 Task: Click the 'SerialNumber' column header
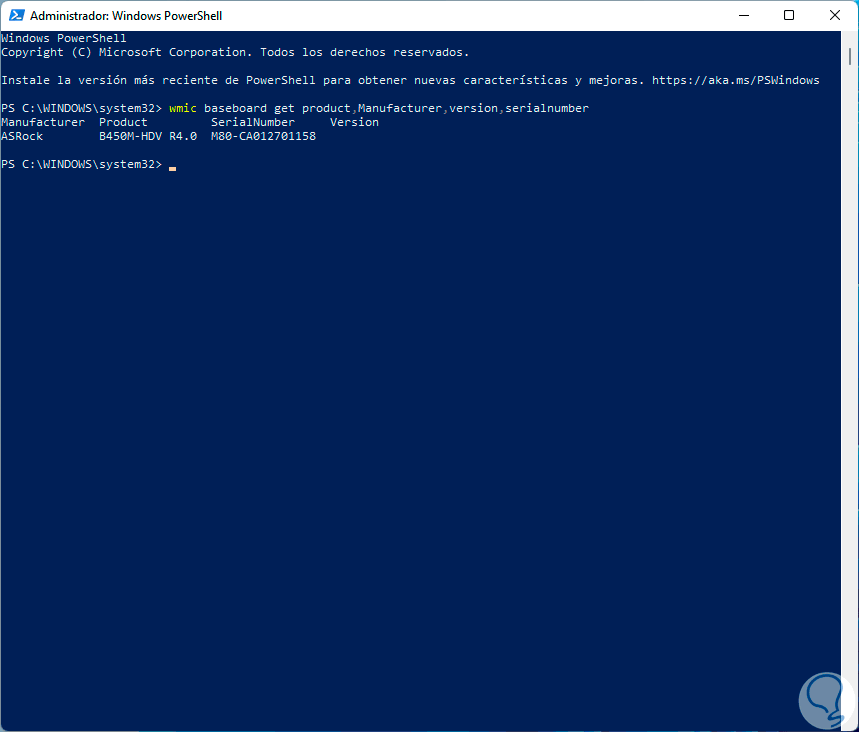253,122
